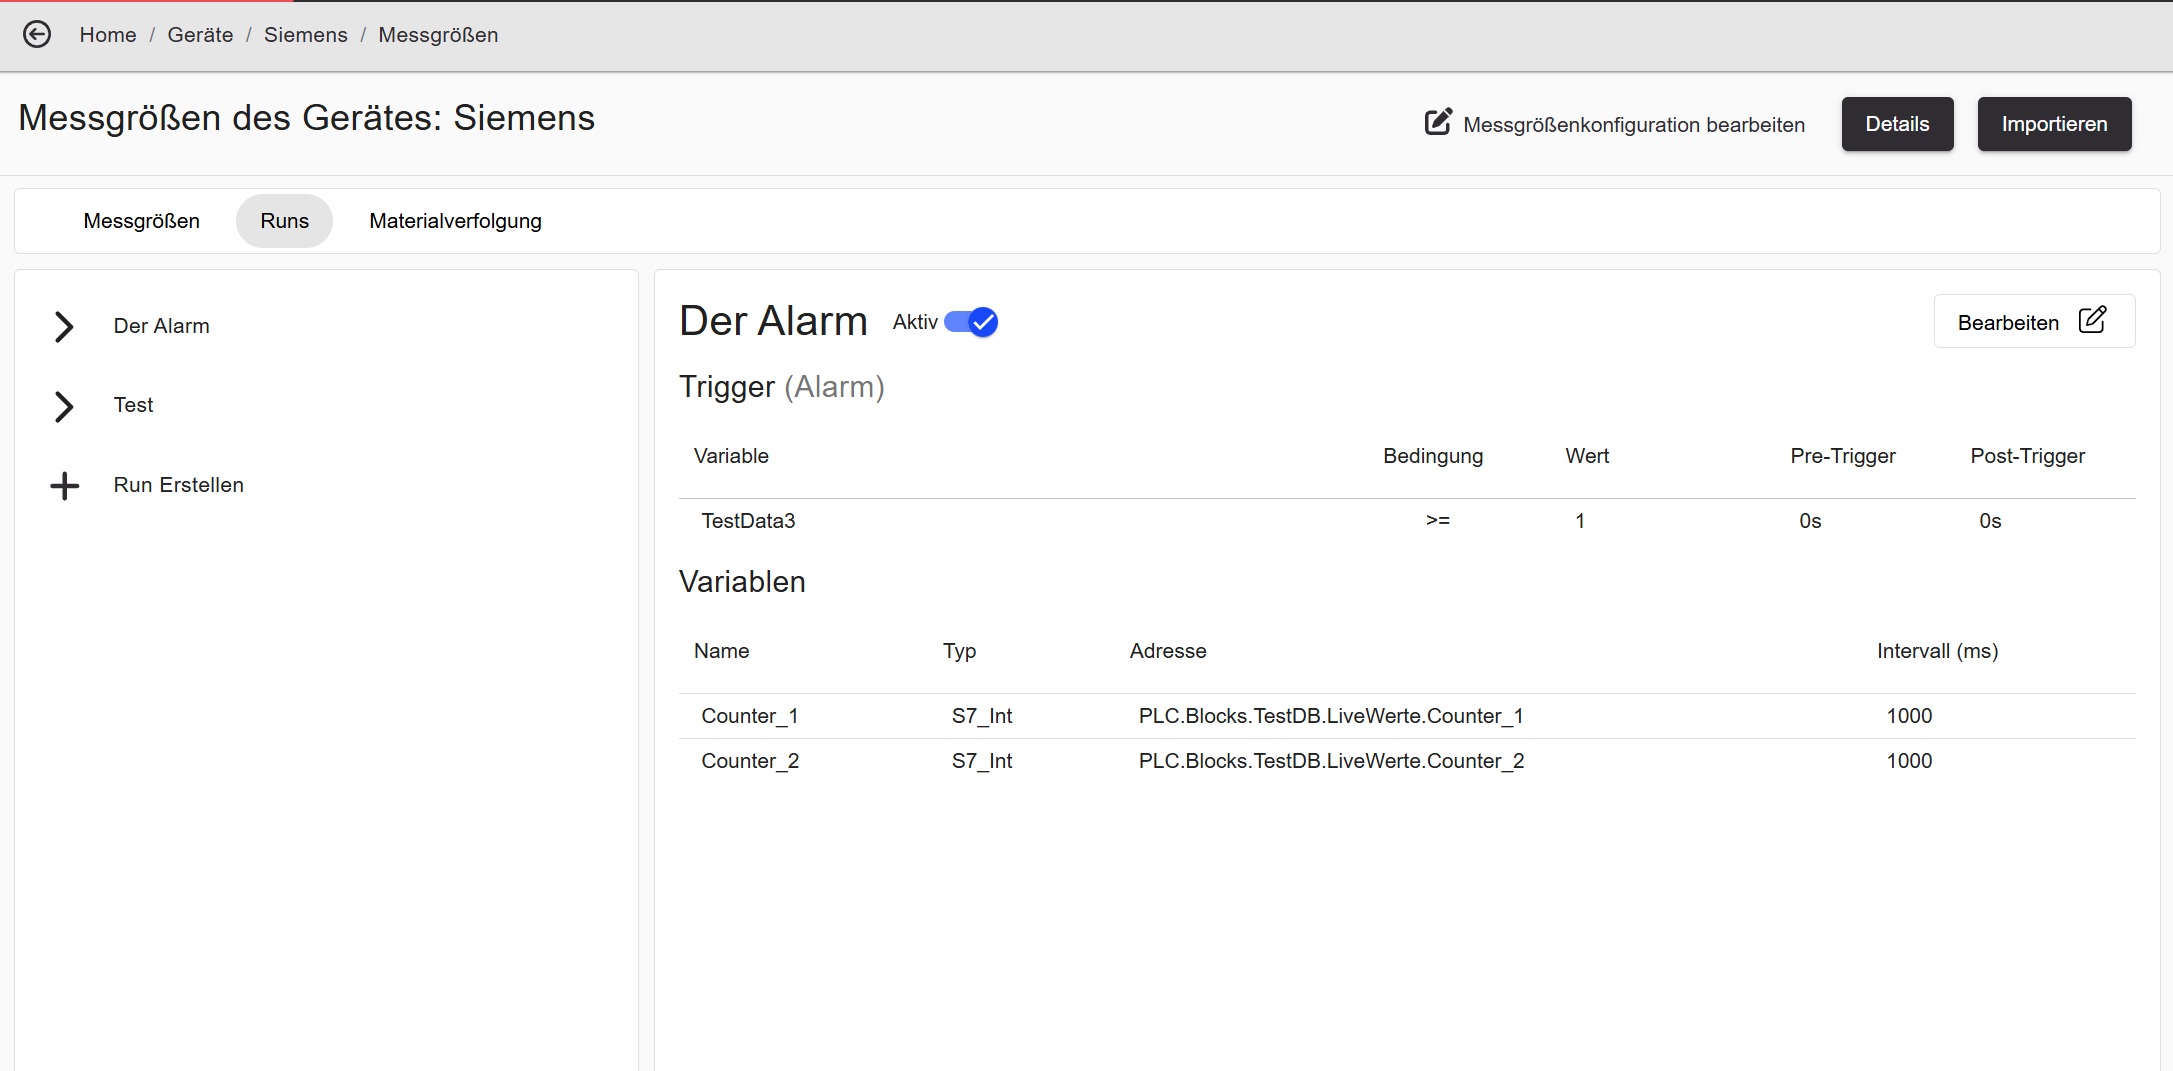
Task: Switch to the Messgrößen tab
Action: click(x=142, y=221)
